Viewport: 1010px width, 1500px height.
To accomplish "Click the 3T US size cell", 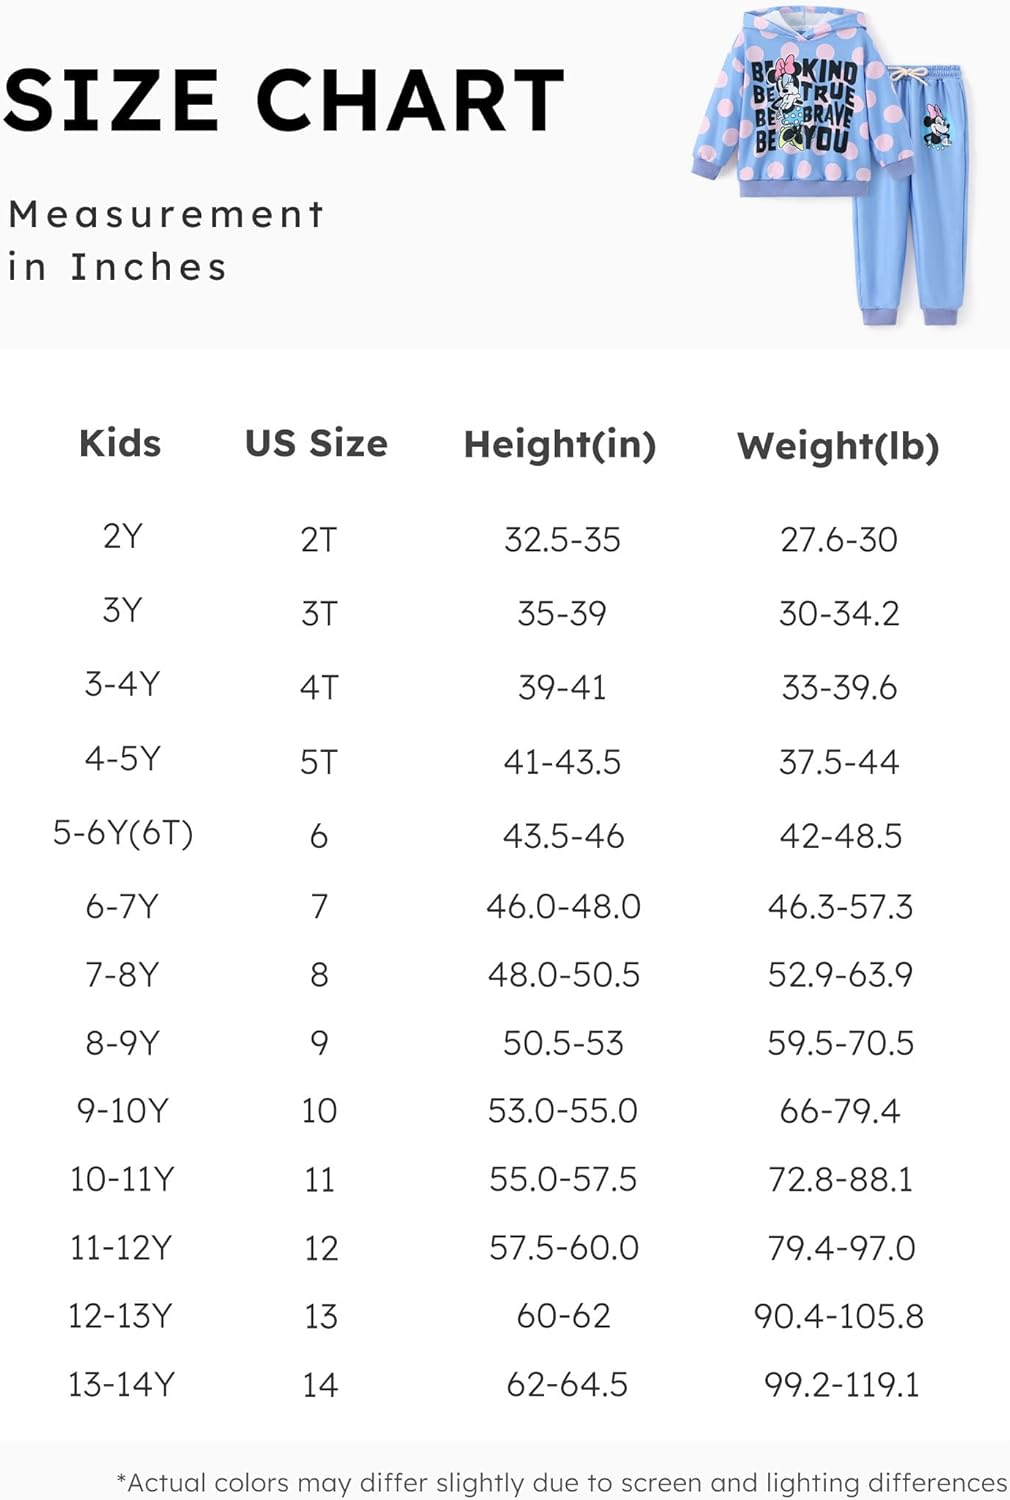I will point(319,613).
